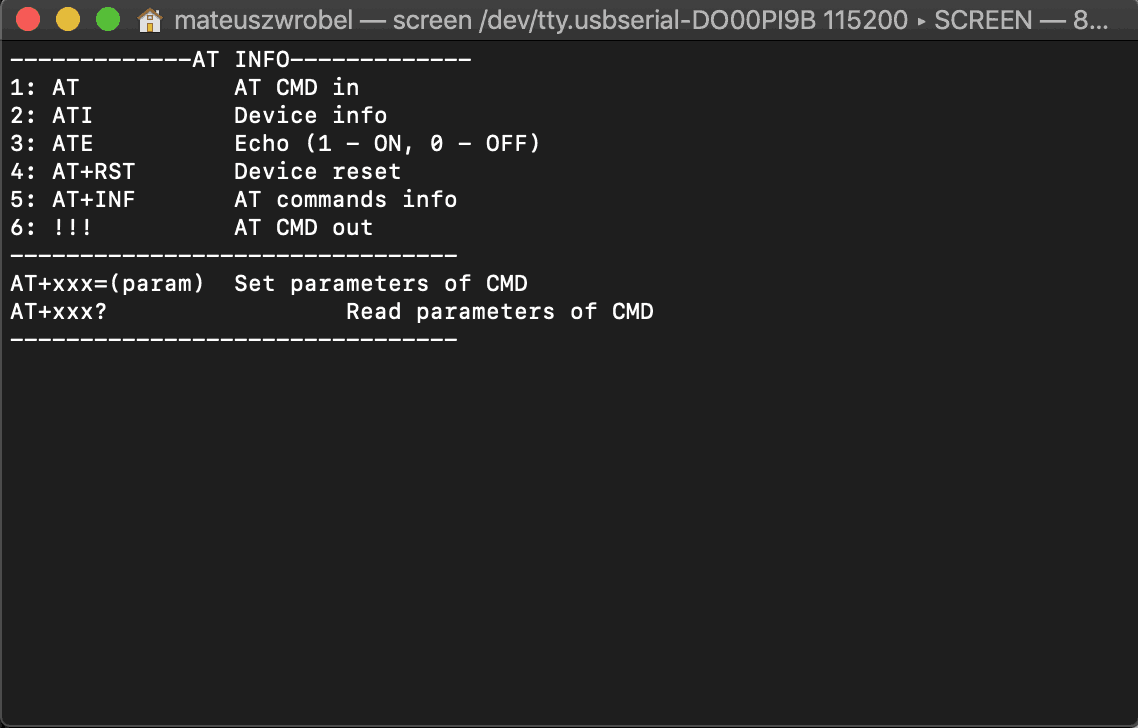Click 'Set parameters of CMD' text
This screenshot has width=1138, height=728.
point(381,284)
